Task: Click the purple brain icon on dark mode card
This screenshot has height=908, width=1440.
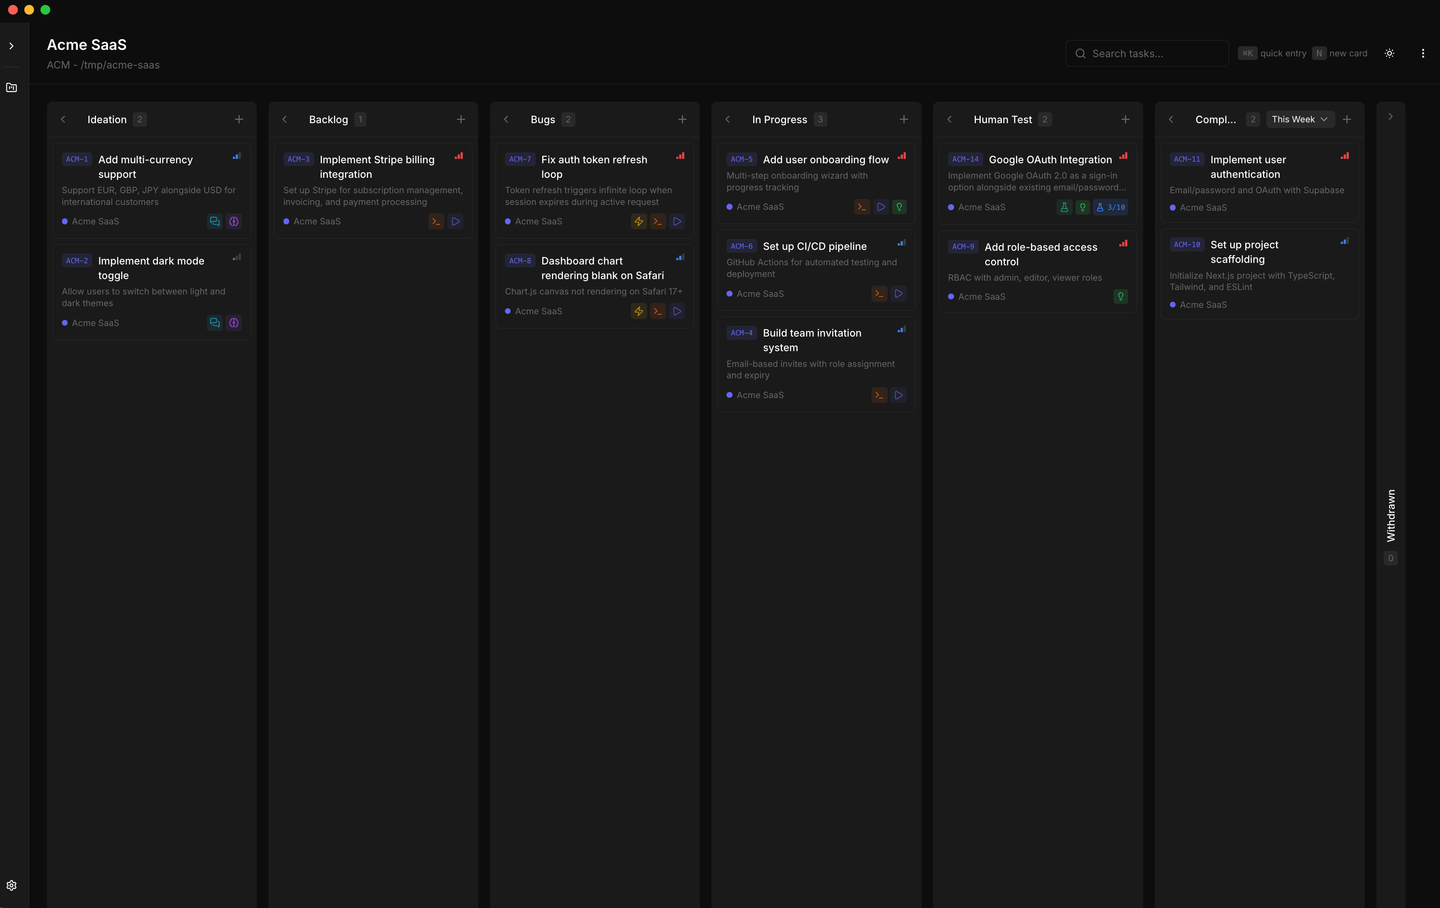Action: [233, 322]
